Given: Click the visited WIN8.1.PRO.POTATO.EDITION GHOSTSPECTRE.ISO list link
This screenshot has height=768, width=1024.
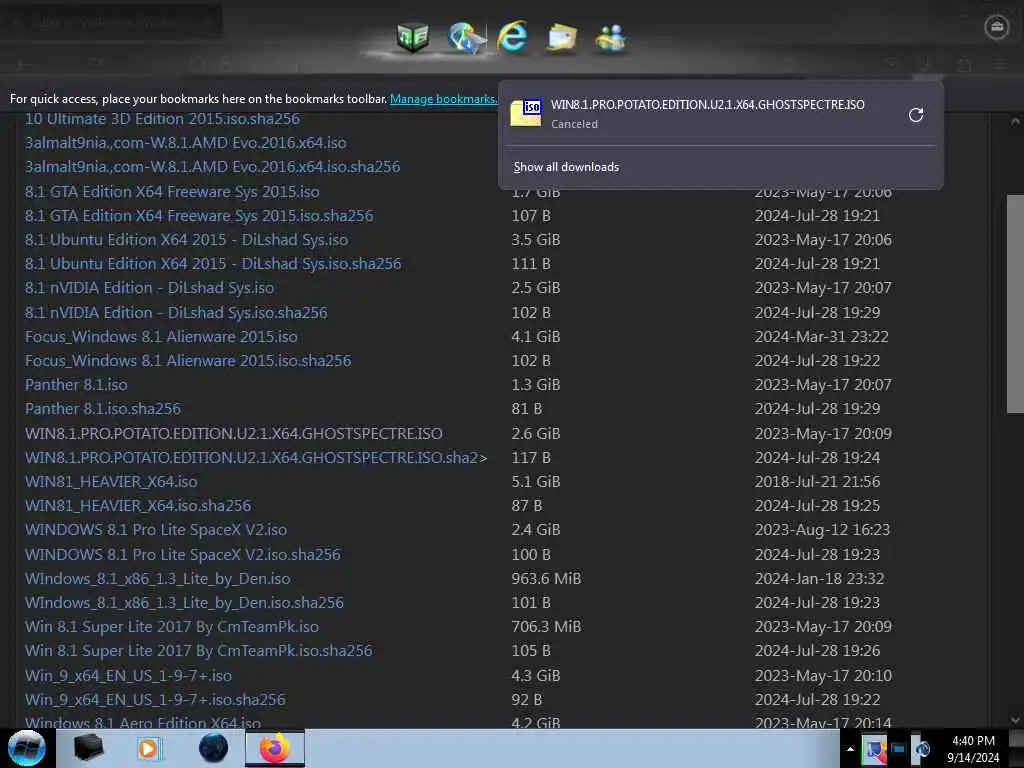Looking at the screenshot, I should [x=234, y=434].
